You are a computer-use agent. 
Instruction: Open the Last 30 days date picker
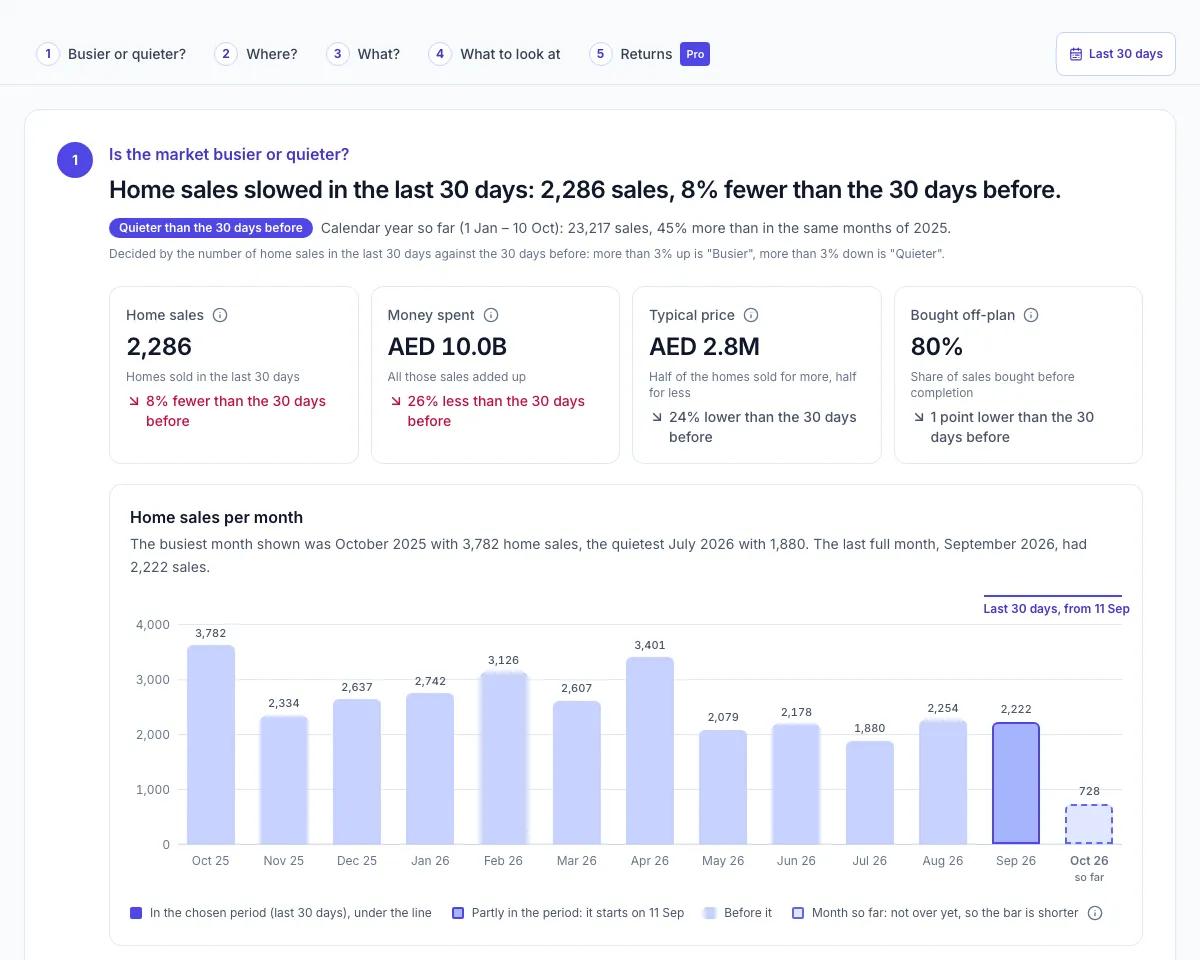[x=1115, y=54]
